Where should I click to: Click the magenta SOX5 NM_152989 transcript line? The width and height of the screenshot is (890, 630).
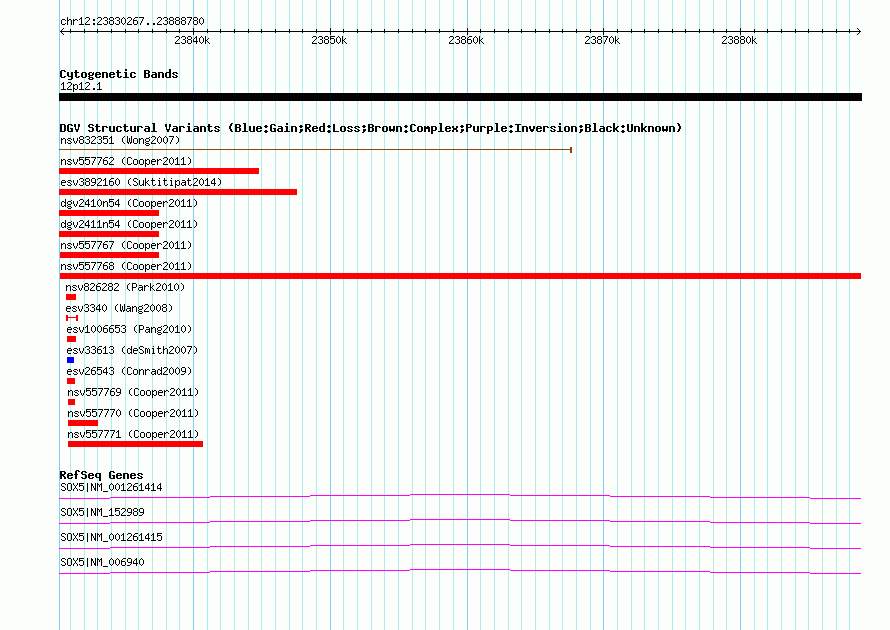click(460, 522)
